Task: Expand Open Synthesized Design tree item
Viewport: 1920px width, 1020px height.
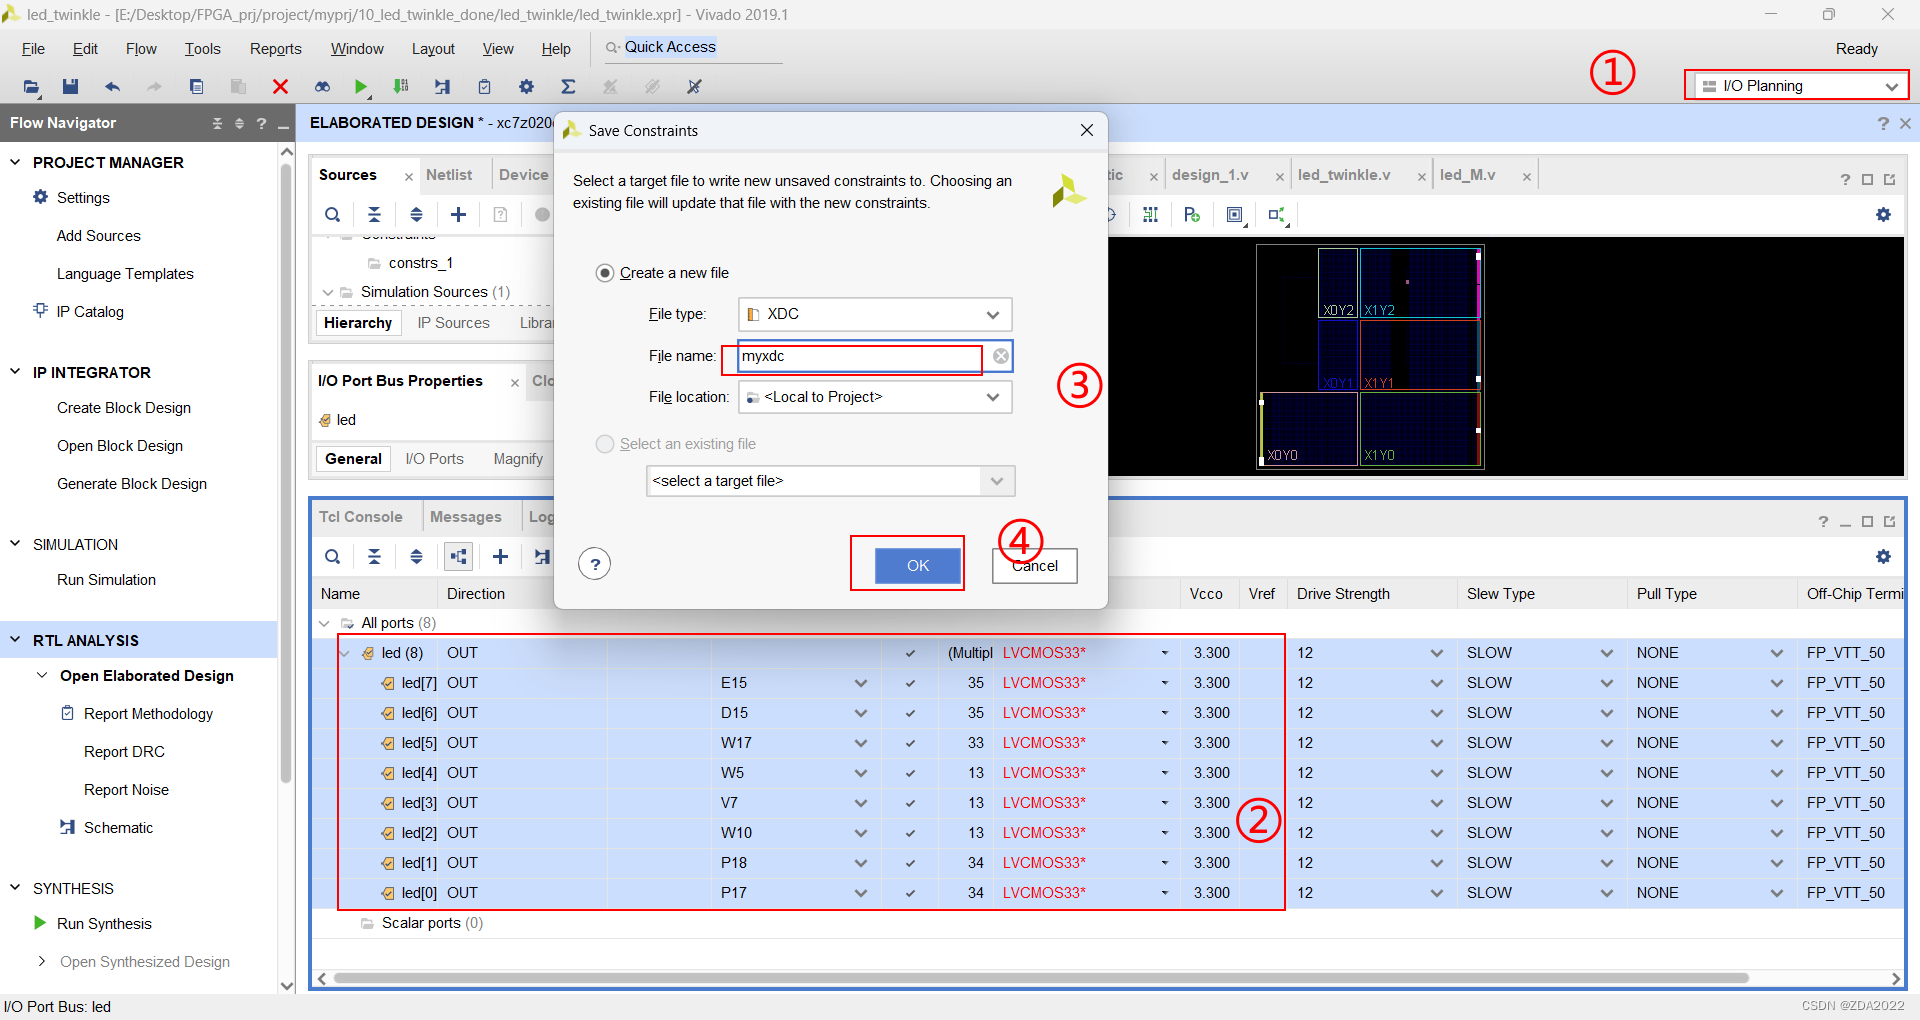Action: tap(41, 961)
